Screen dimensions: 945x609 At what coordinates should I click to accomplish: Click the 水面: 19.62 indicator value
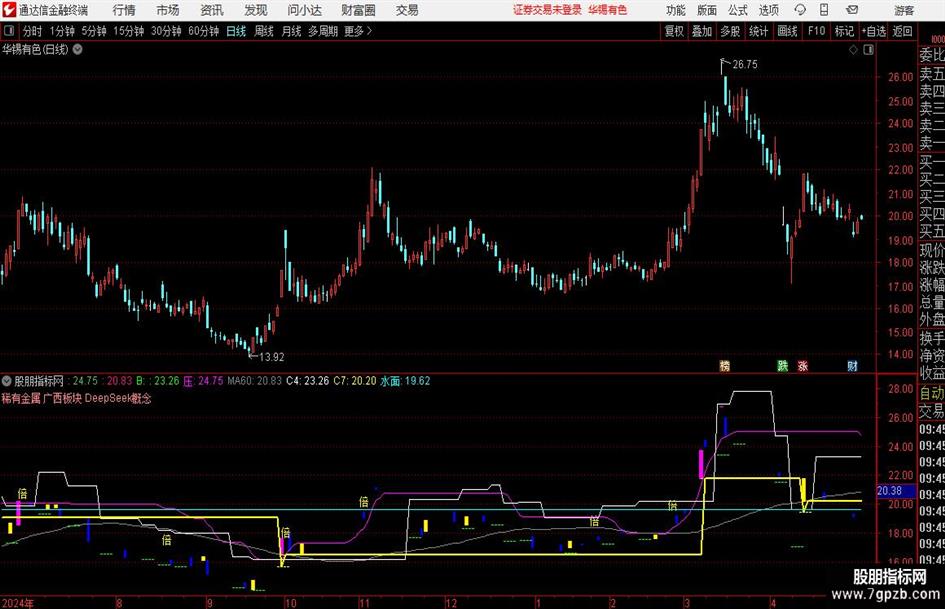(x=405, y=381)
